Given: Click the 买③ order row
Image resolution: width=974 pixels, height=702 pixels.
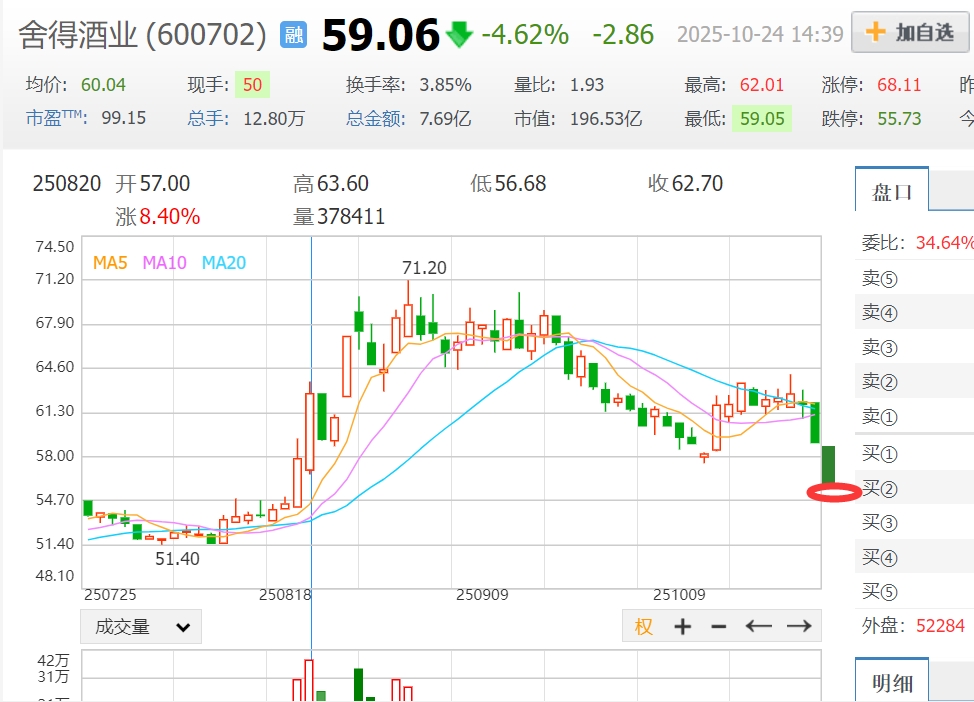Looking at the screenshot, I should tap(915, 522).
